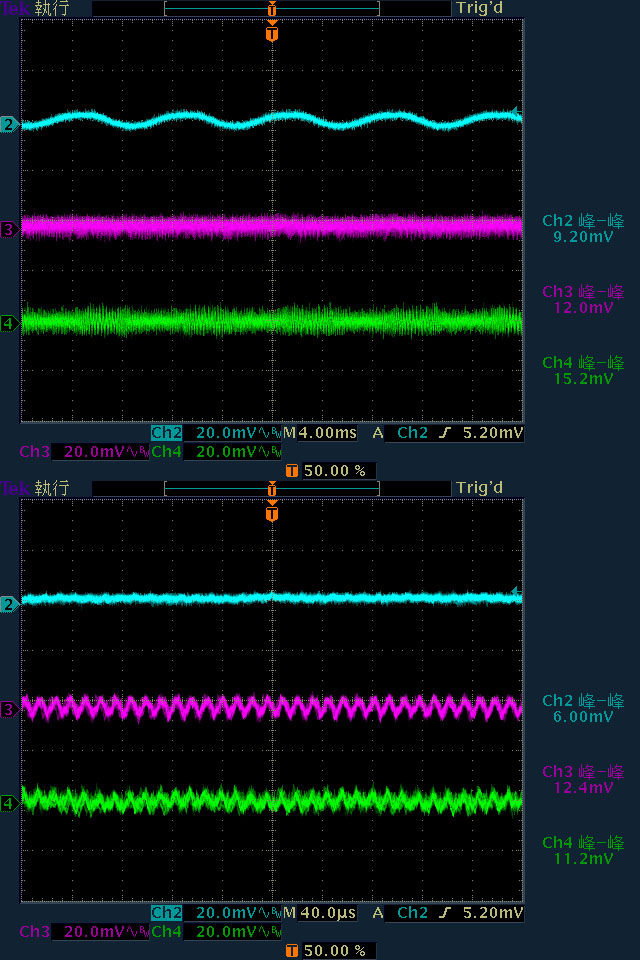Click the trigger position icon beside bottom 50.00 %
Image resolution: width=640 pixels, height=960 pixels.
(x=292, y=951)
